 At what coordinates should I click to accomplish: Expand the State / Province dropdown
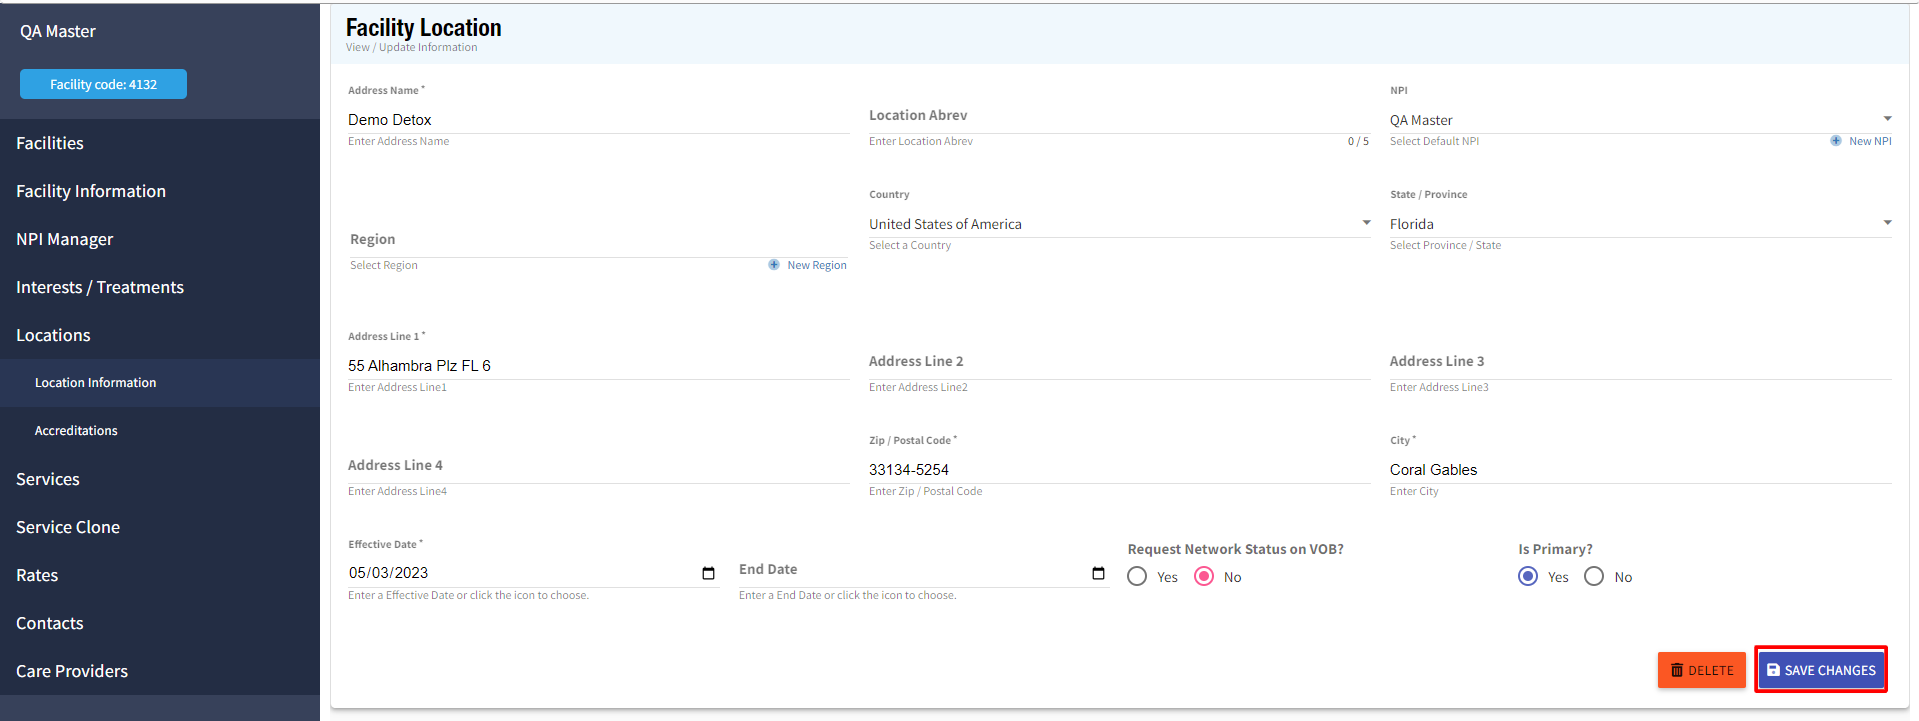[1886, 224]
